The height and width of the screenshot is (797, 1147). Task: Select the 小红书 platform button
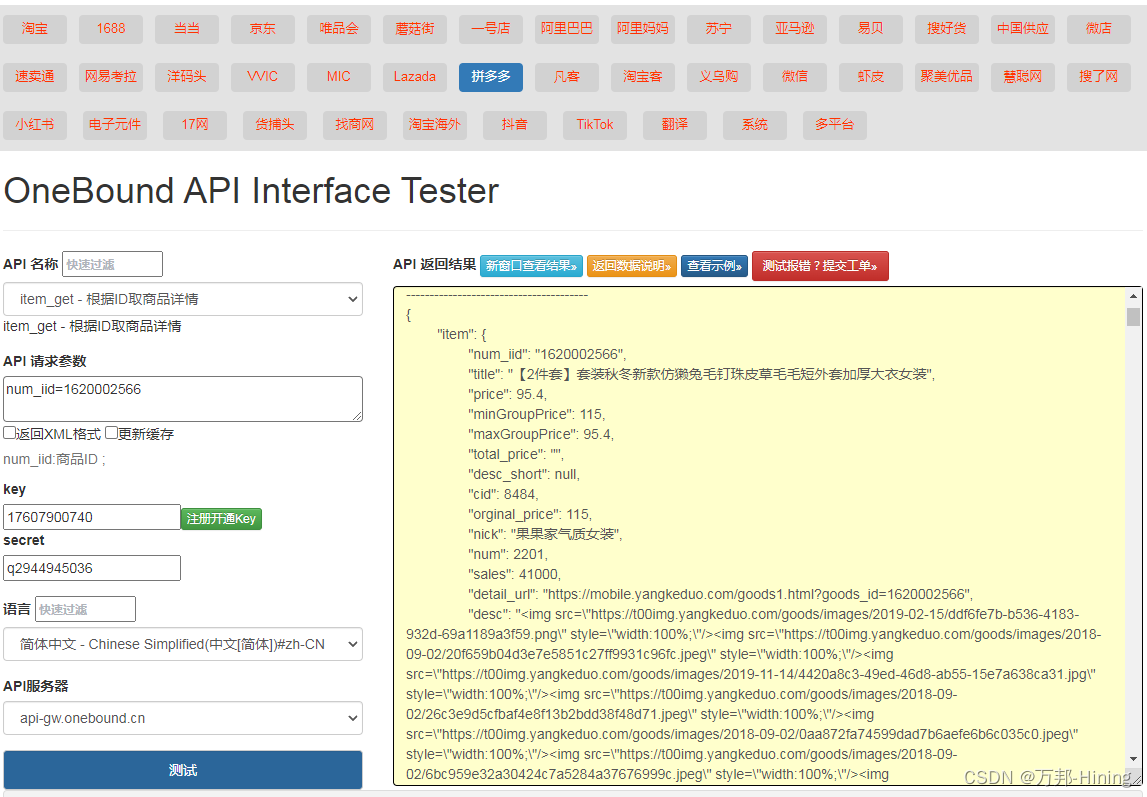pyautogui.click(x=35, y=125)
